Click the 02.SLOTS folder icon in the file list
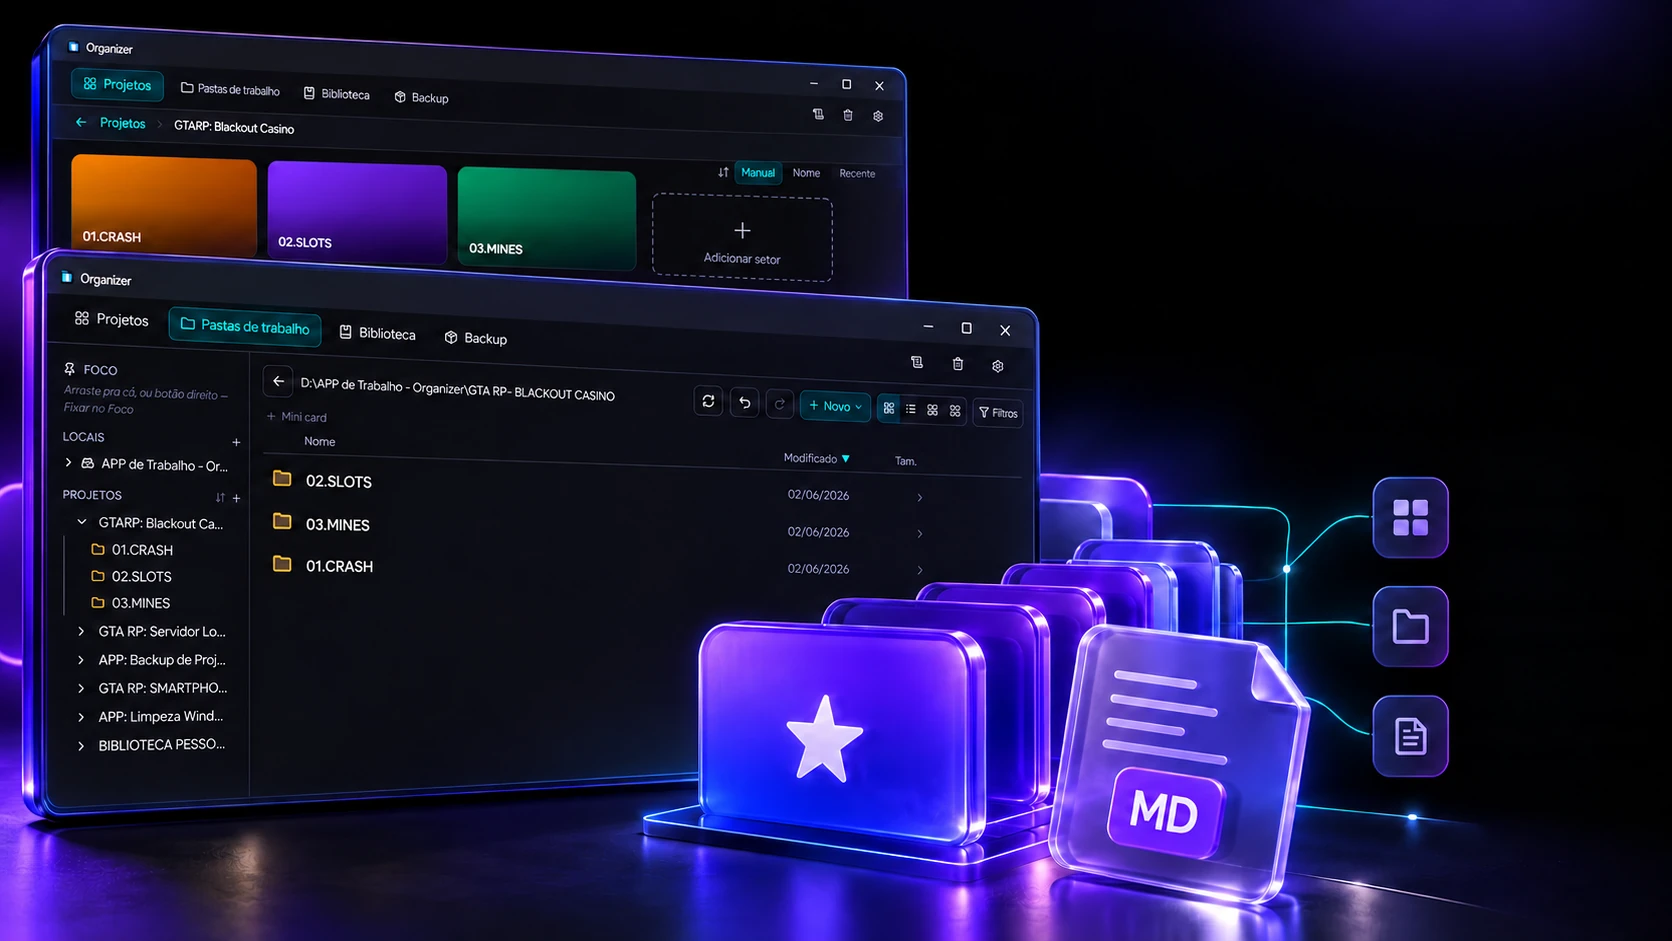Viewport: 1672px width, 941px height. pyautogui.click(x=282, y=479)
